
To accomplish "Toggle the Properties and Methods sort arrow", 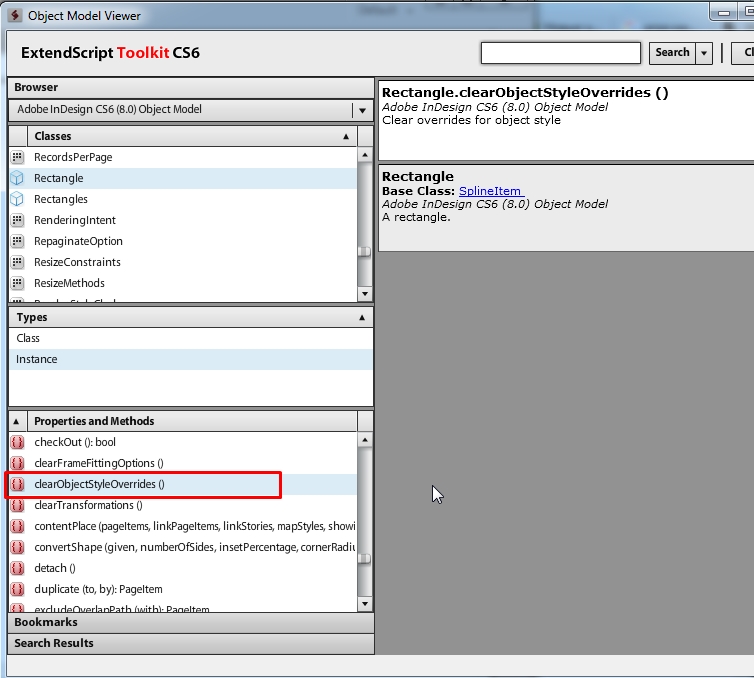I will pos(16,422).
